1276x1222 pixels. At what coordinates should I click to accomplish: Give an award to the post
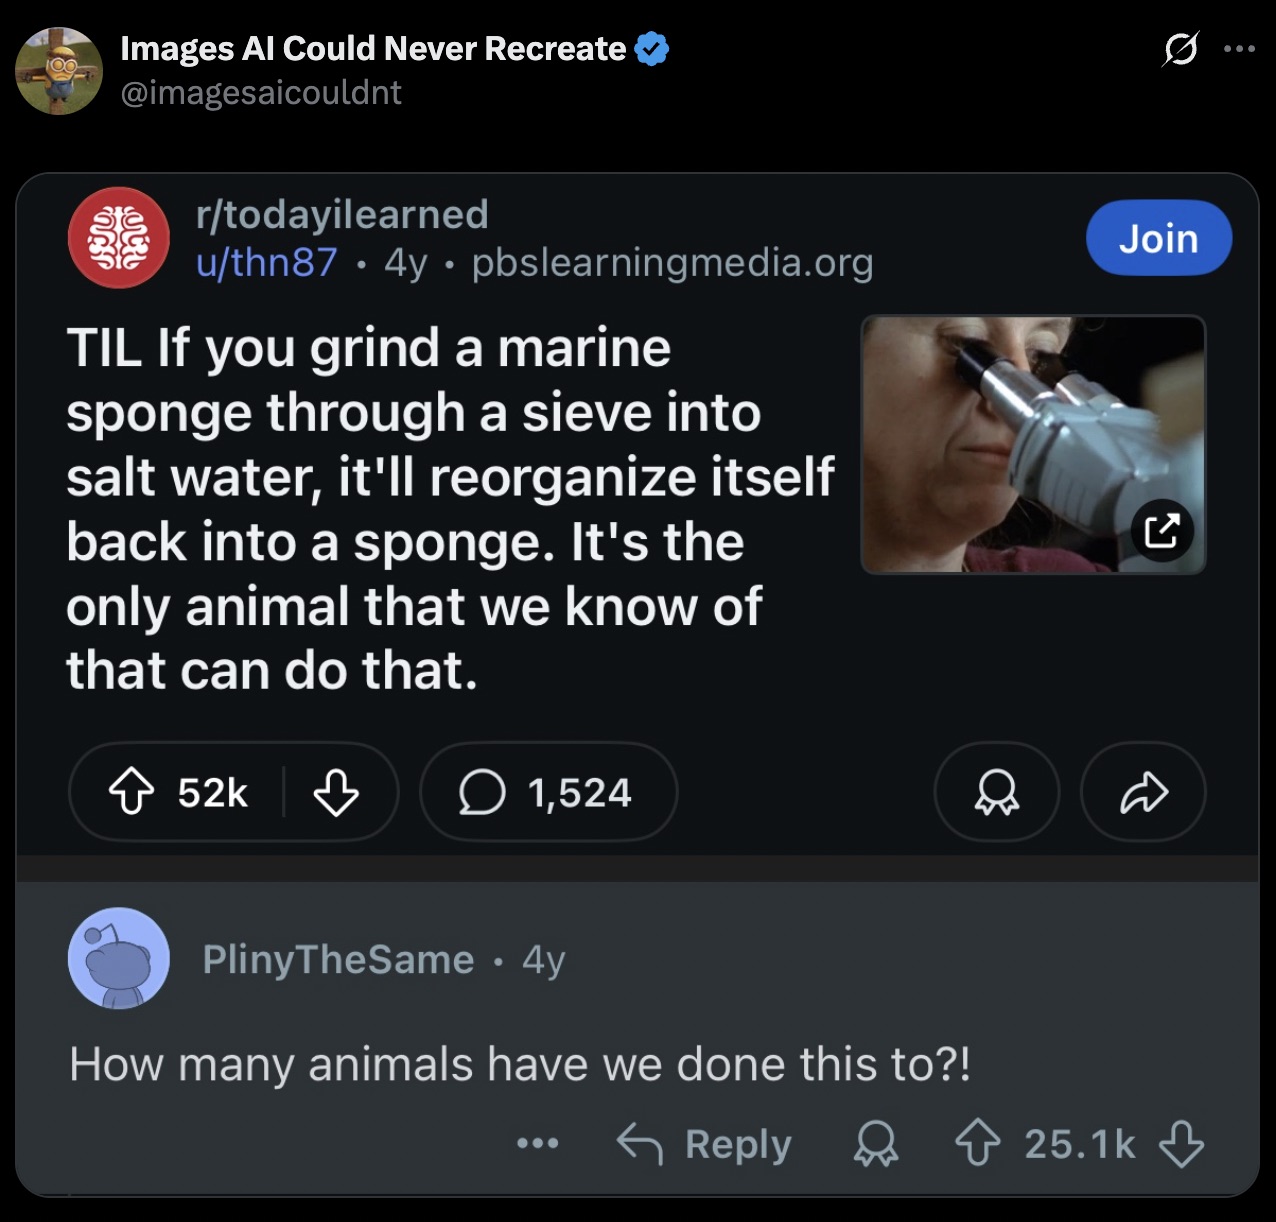[x=996, y=793]
